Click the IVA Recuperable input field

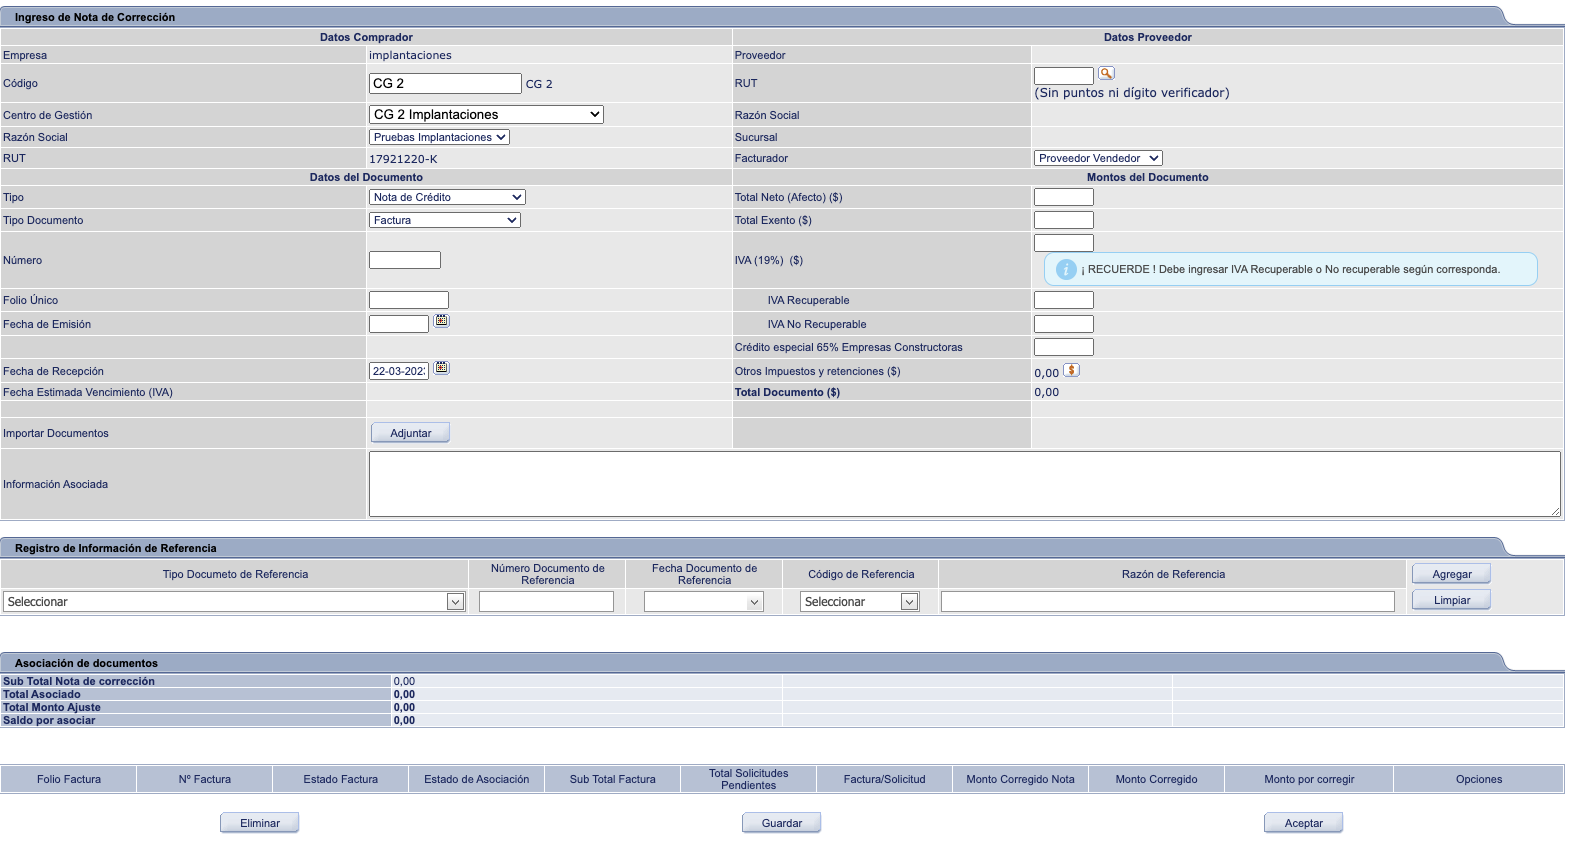(x=1064, y=300)
